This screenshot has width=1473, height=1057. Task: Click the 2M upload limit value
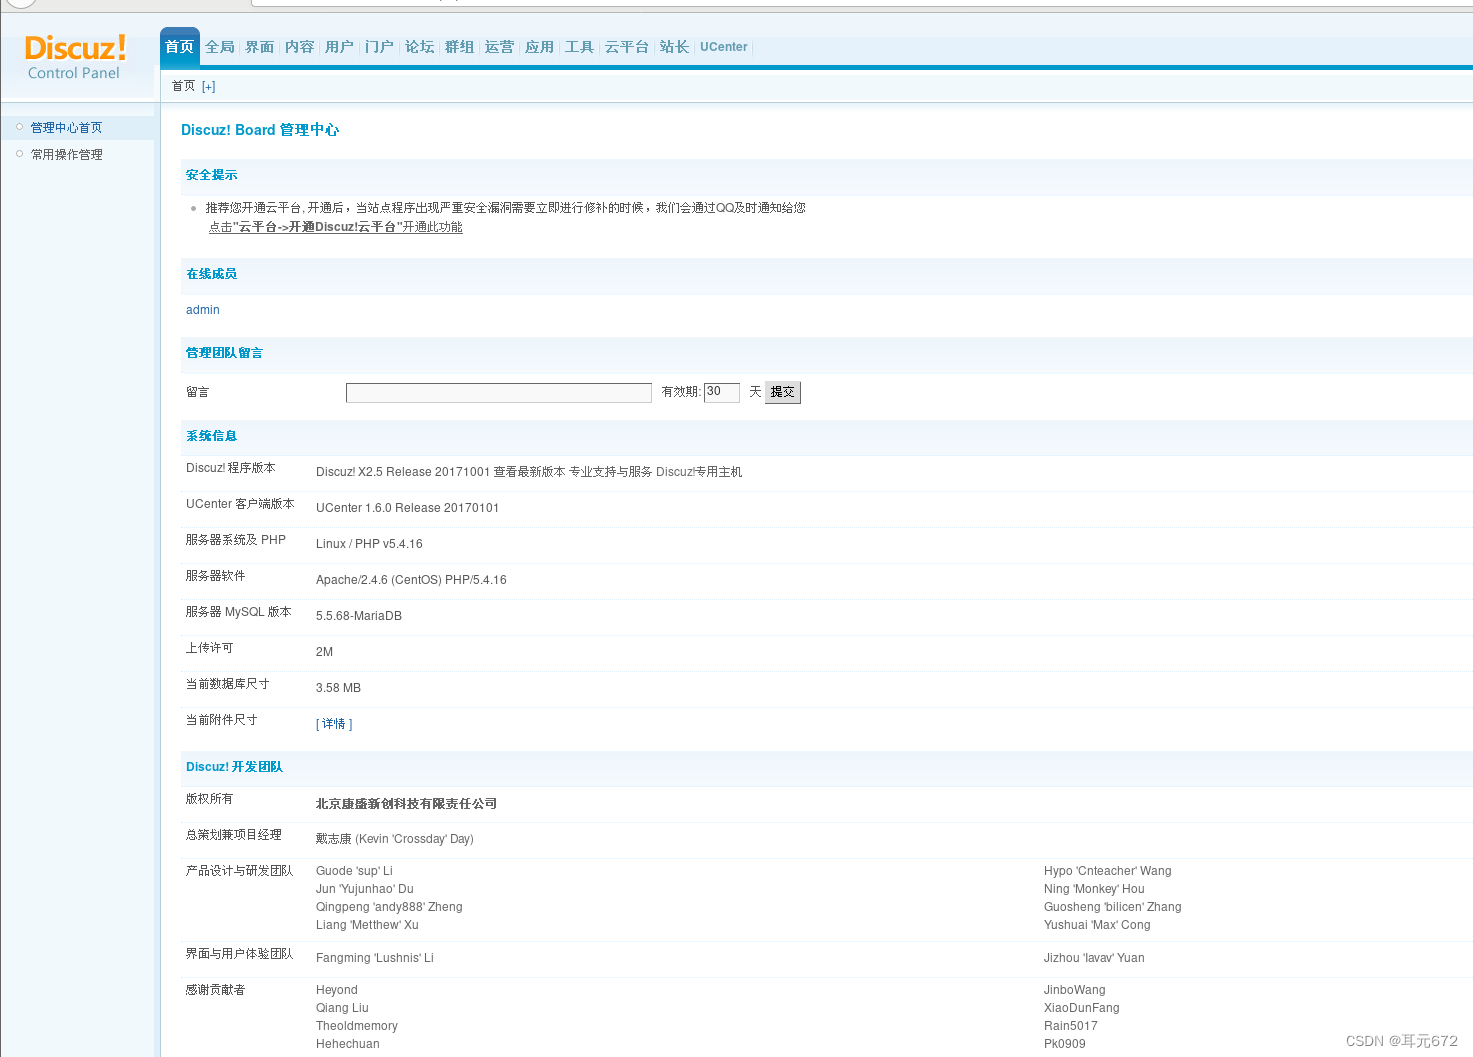[324, 652]
